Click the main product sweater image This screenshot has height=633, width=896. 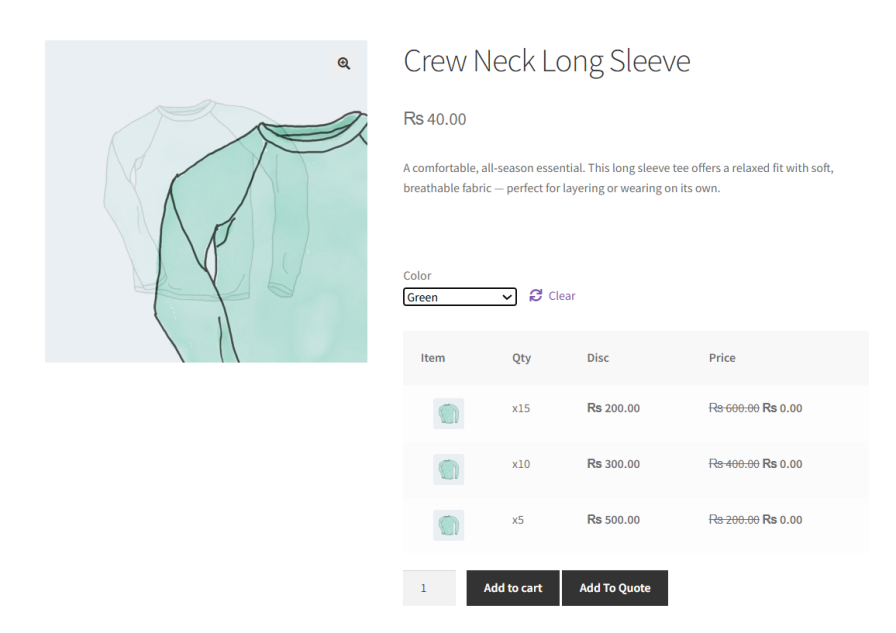click(x=206, y=201)
